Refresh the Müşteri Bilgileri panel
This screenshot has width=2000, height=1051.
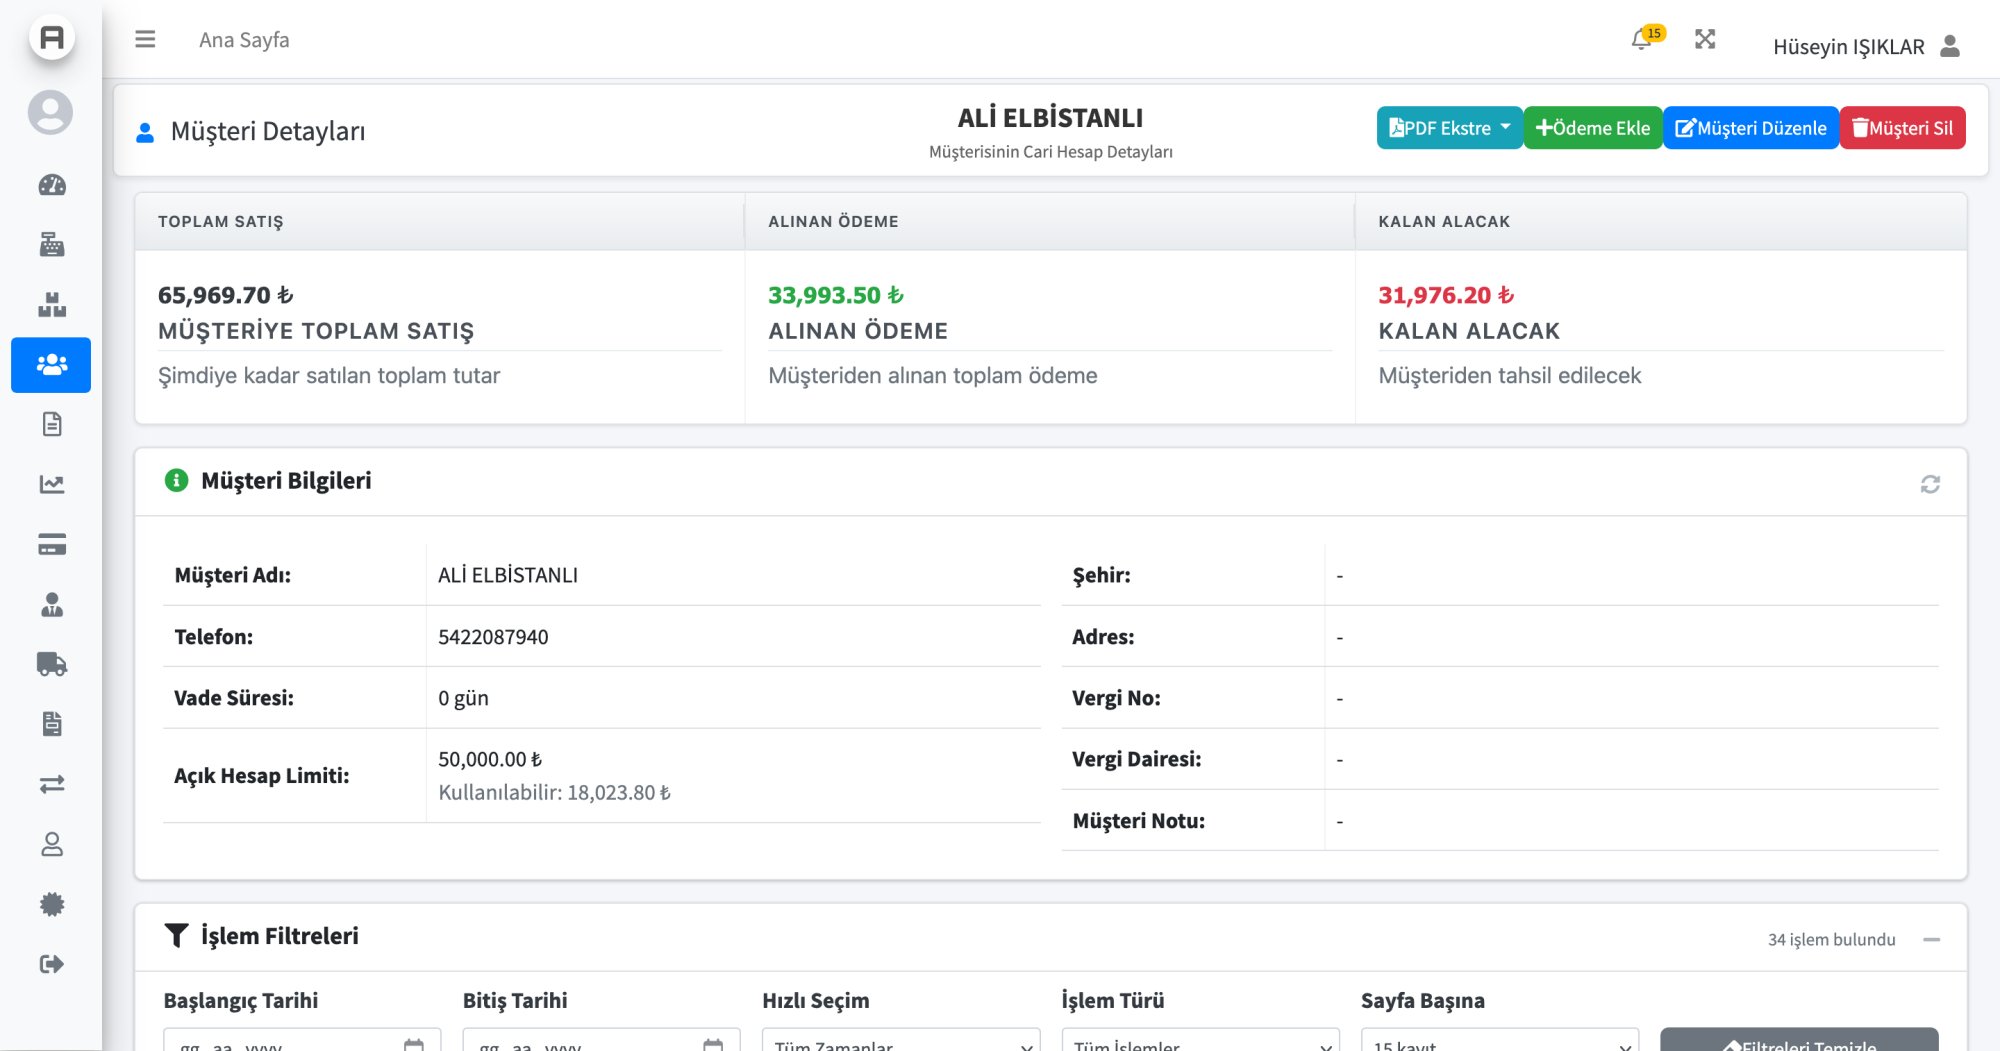tap(1930, 484)
